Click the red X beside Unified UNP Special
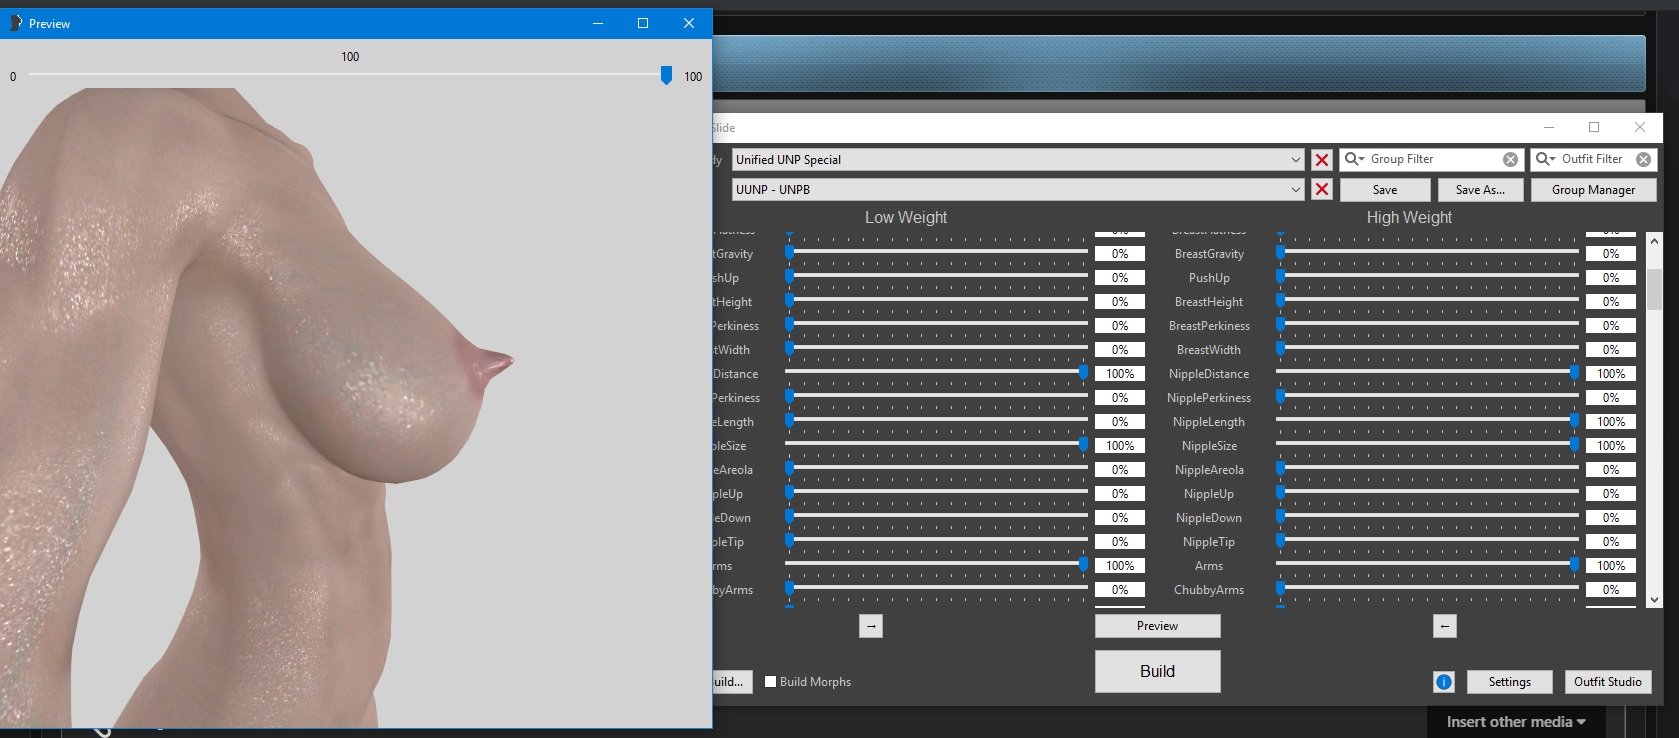 1322,160
